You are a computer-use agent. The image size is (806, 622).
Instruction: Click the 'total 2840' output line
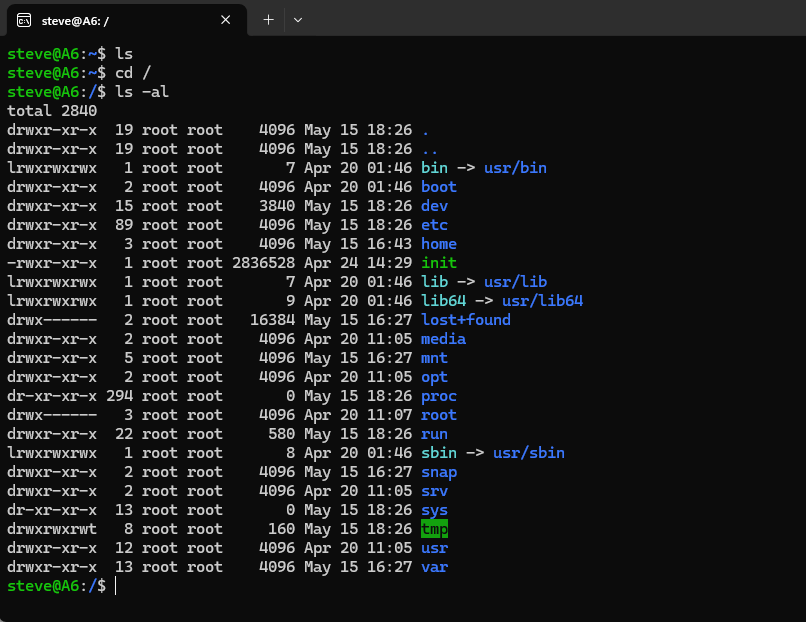click(x=52, y=111)
